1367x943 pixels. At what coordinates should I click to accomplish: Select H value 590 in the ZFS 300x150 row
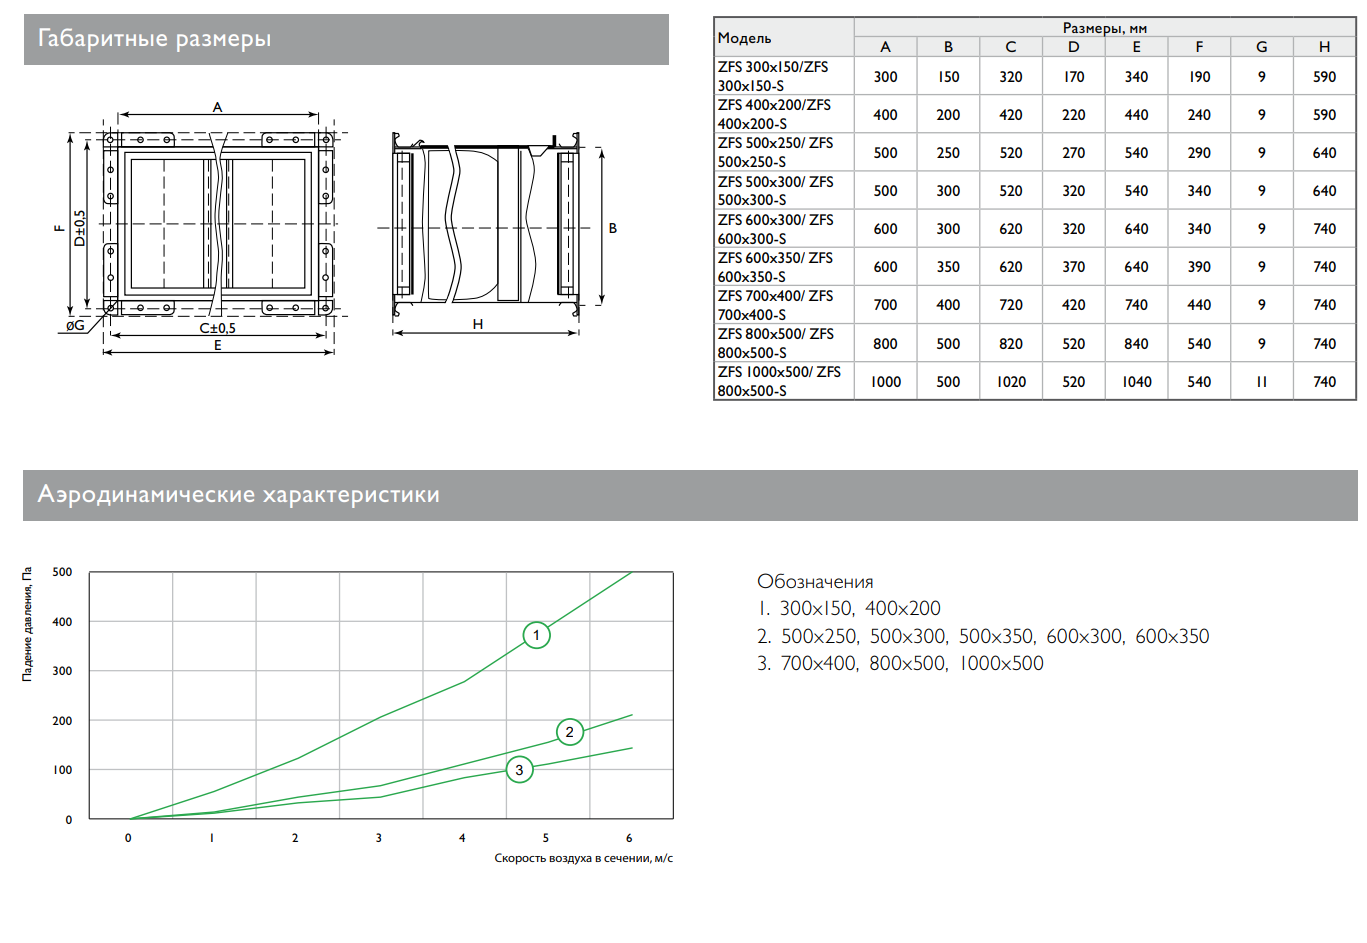tap(1325, 77)
